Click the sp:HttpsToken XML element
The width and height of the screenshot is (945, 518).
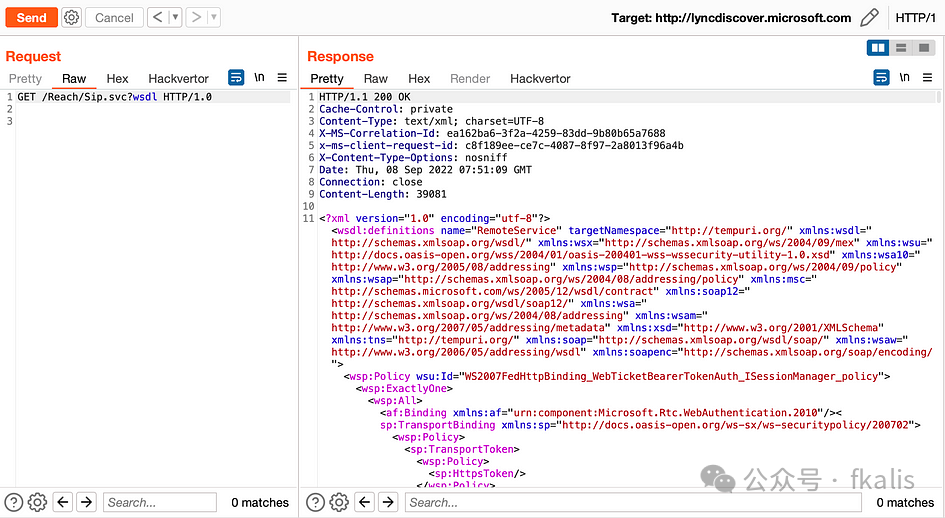click(477, 474)
